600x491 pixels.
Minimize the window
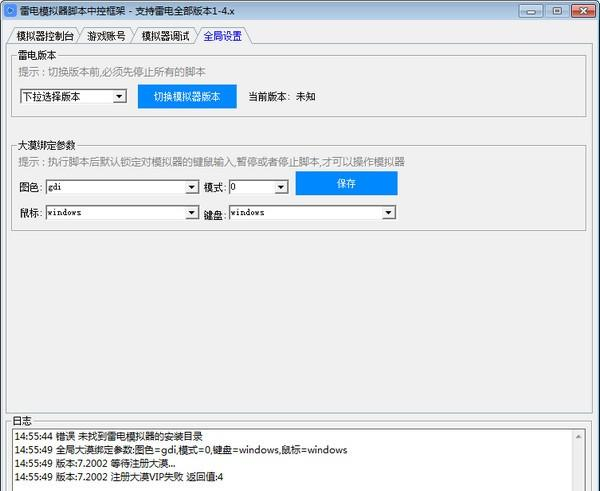tap(531, 11)
